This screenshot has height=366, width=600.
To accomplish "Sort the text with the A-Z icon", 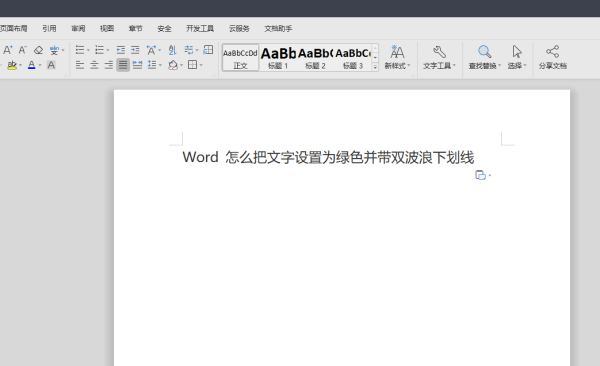I will pos(173,50).
